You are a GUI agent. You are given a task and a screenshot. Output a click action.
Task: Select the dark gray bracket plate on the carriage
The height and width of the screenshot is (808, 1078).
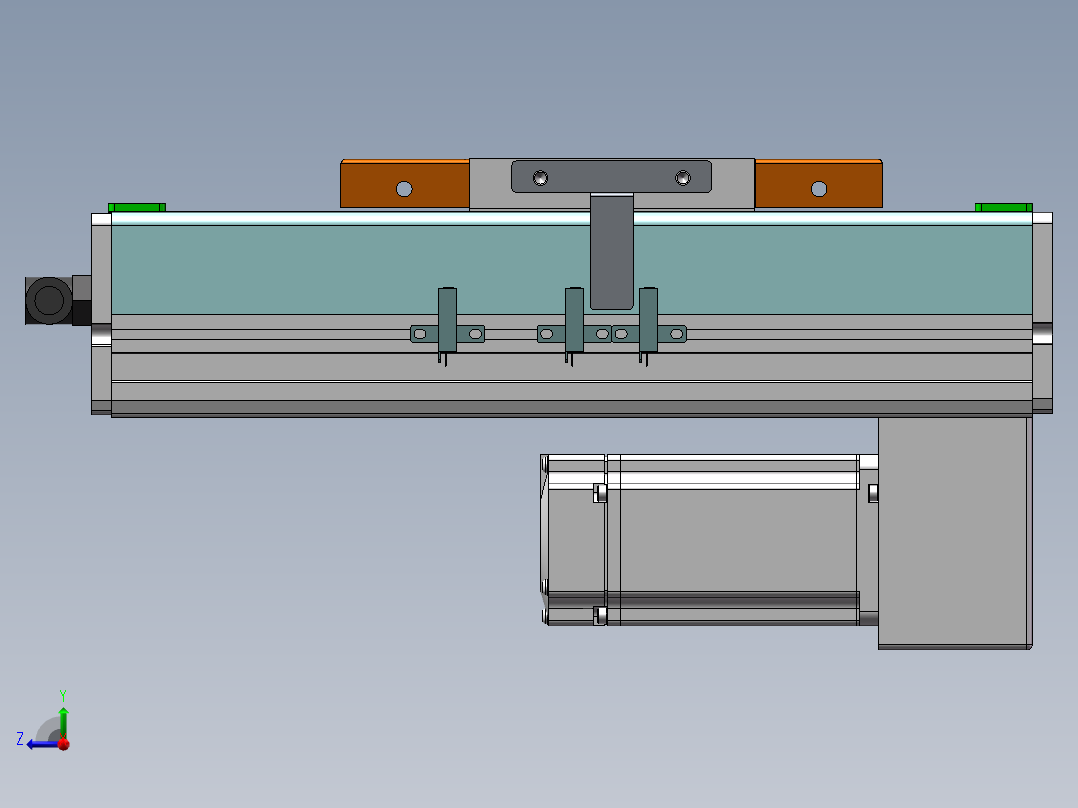click(x=611, y=177)
